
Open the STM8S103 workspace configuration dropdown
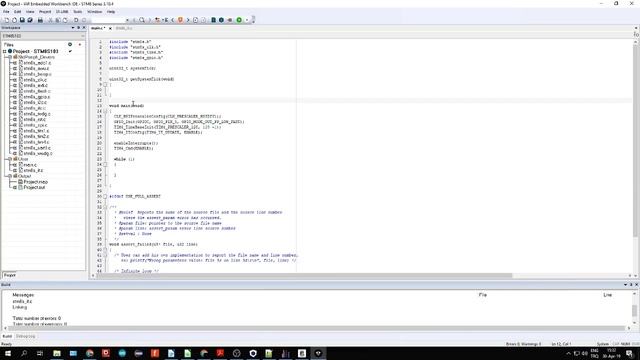pos(82,36)
